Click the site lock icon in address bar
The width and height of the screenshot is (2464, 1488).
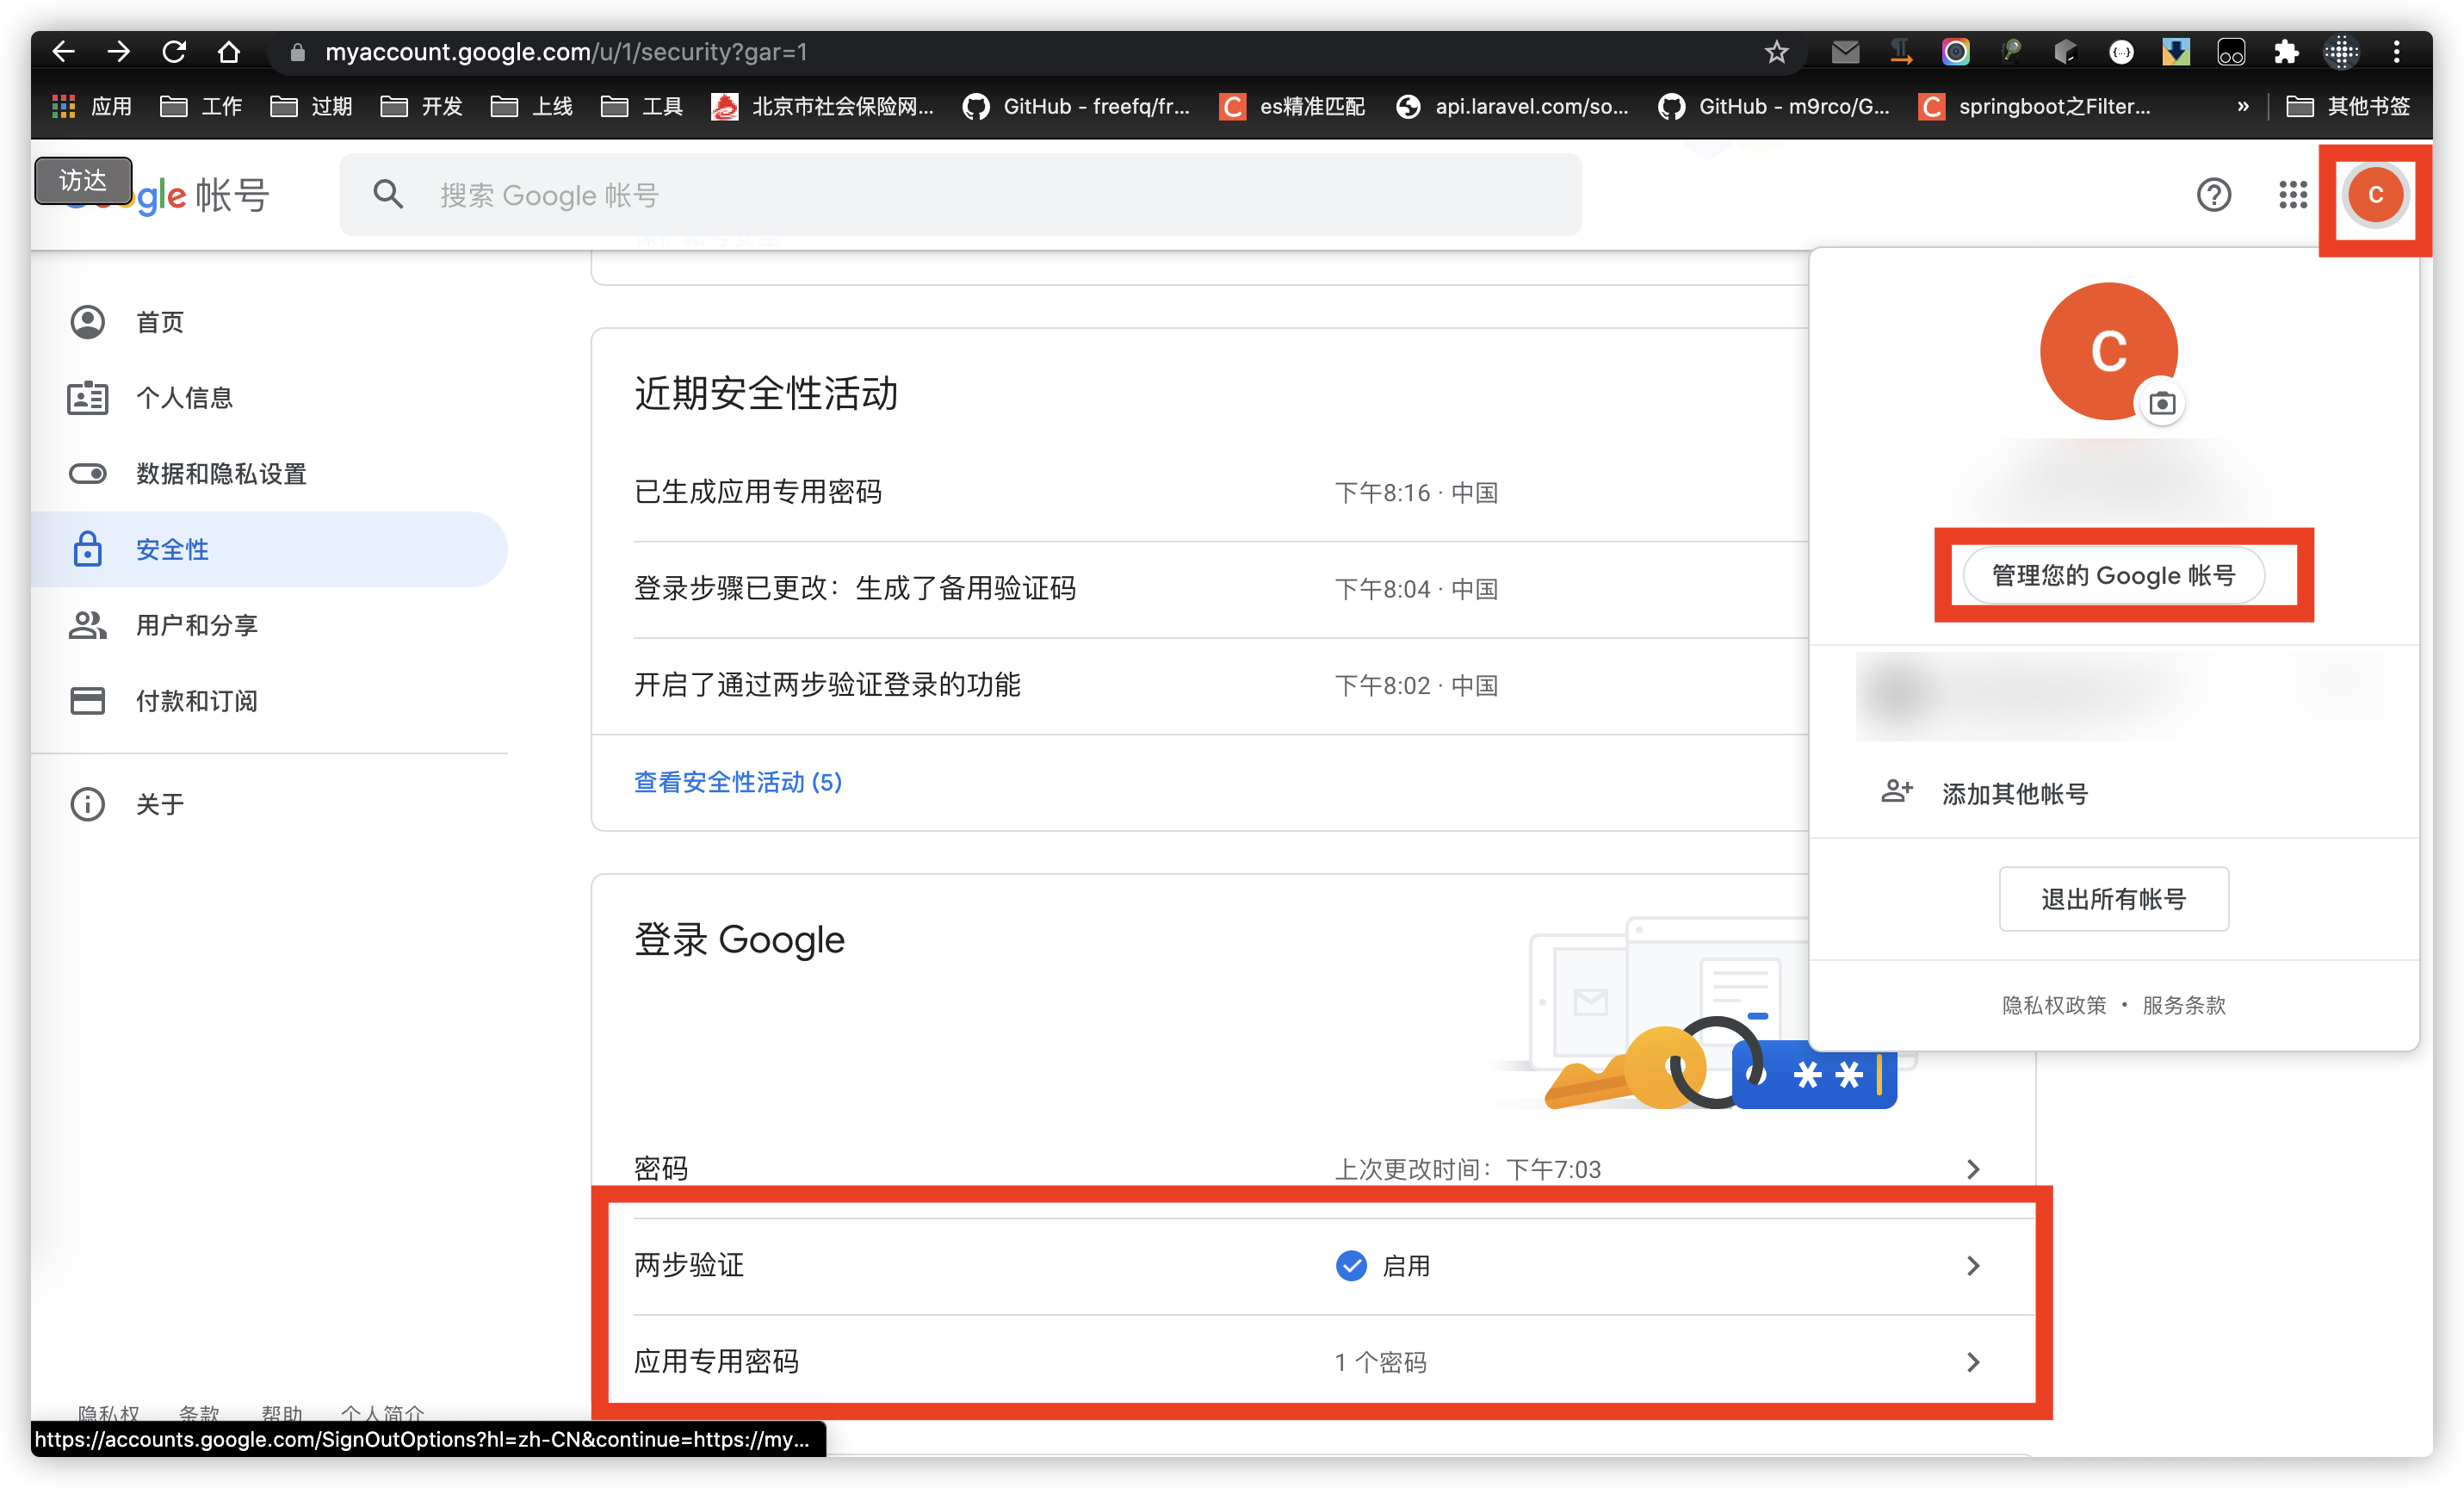297,52
